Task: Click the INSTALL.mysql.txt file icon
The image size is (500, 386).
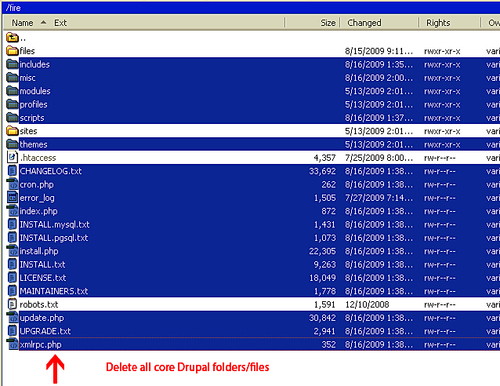Action: tap(12, 224)
